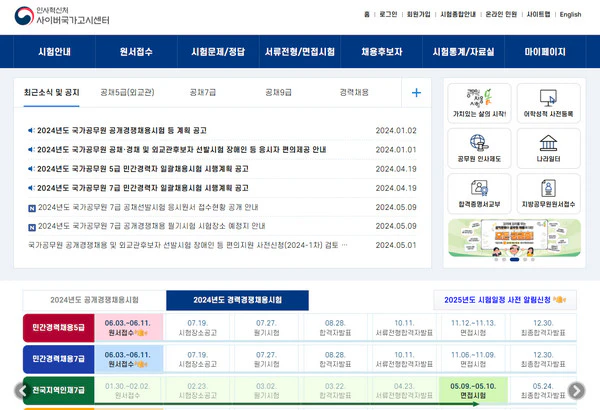Screen dimensions: 600x410
Task: Expand the 시험안내 main menu
Action: 54,52
